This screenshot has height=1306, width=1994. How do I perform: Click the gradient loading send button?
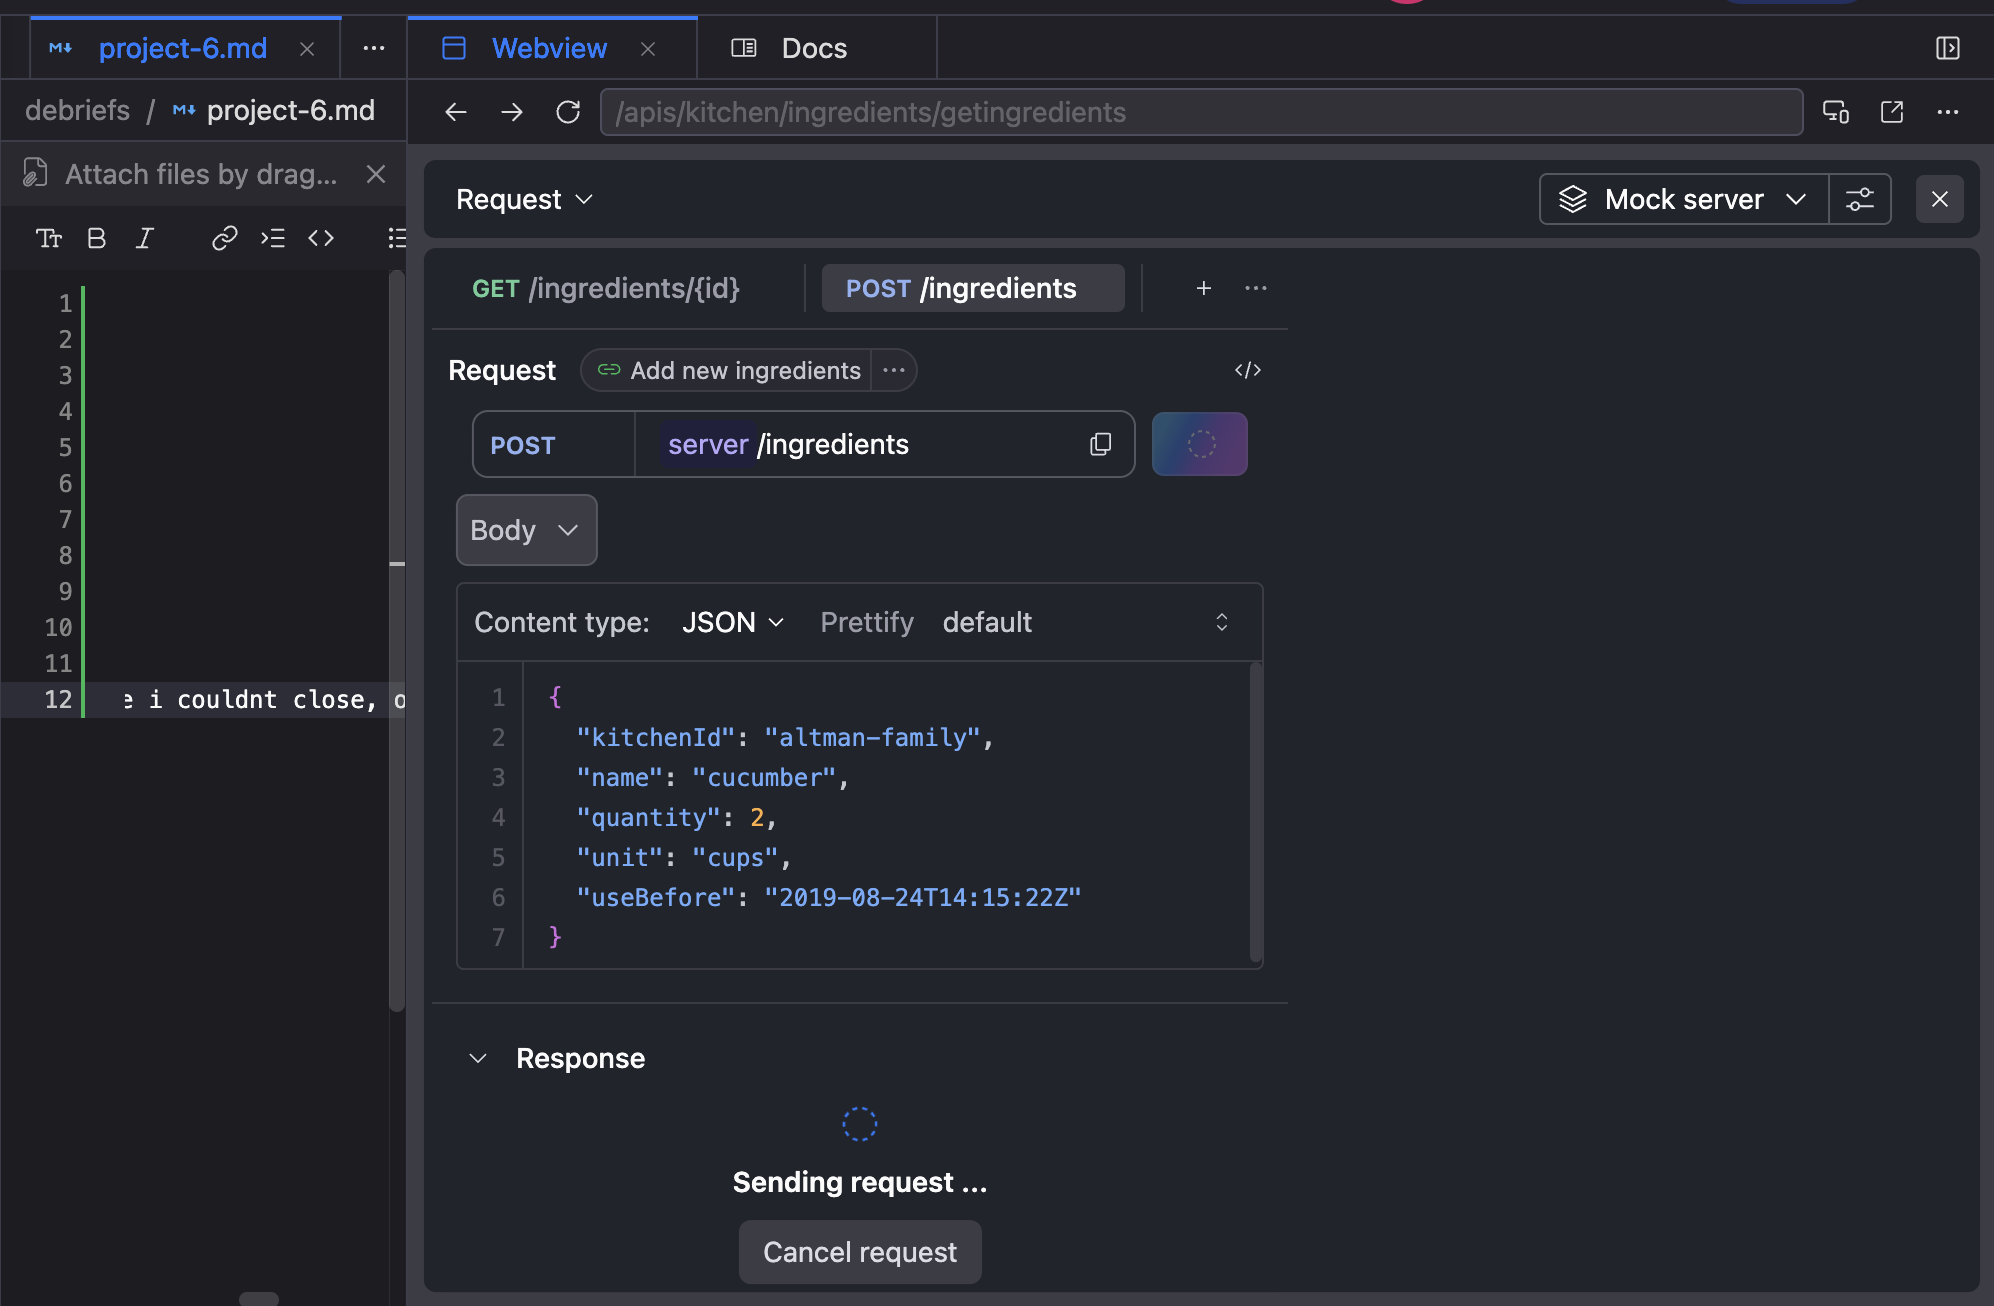(1199, 444)
